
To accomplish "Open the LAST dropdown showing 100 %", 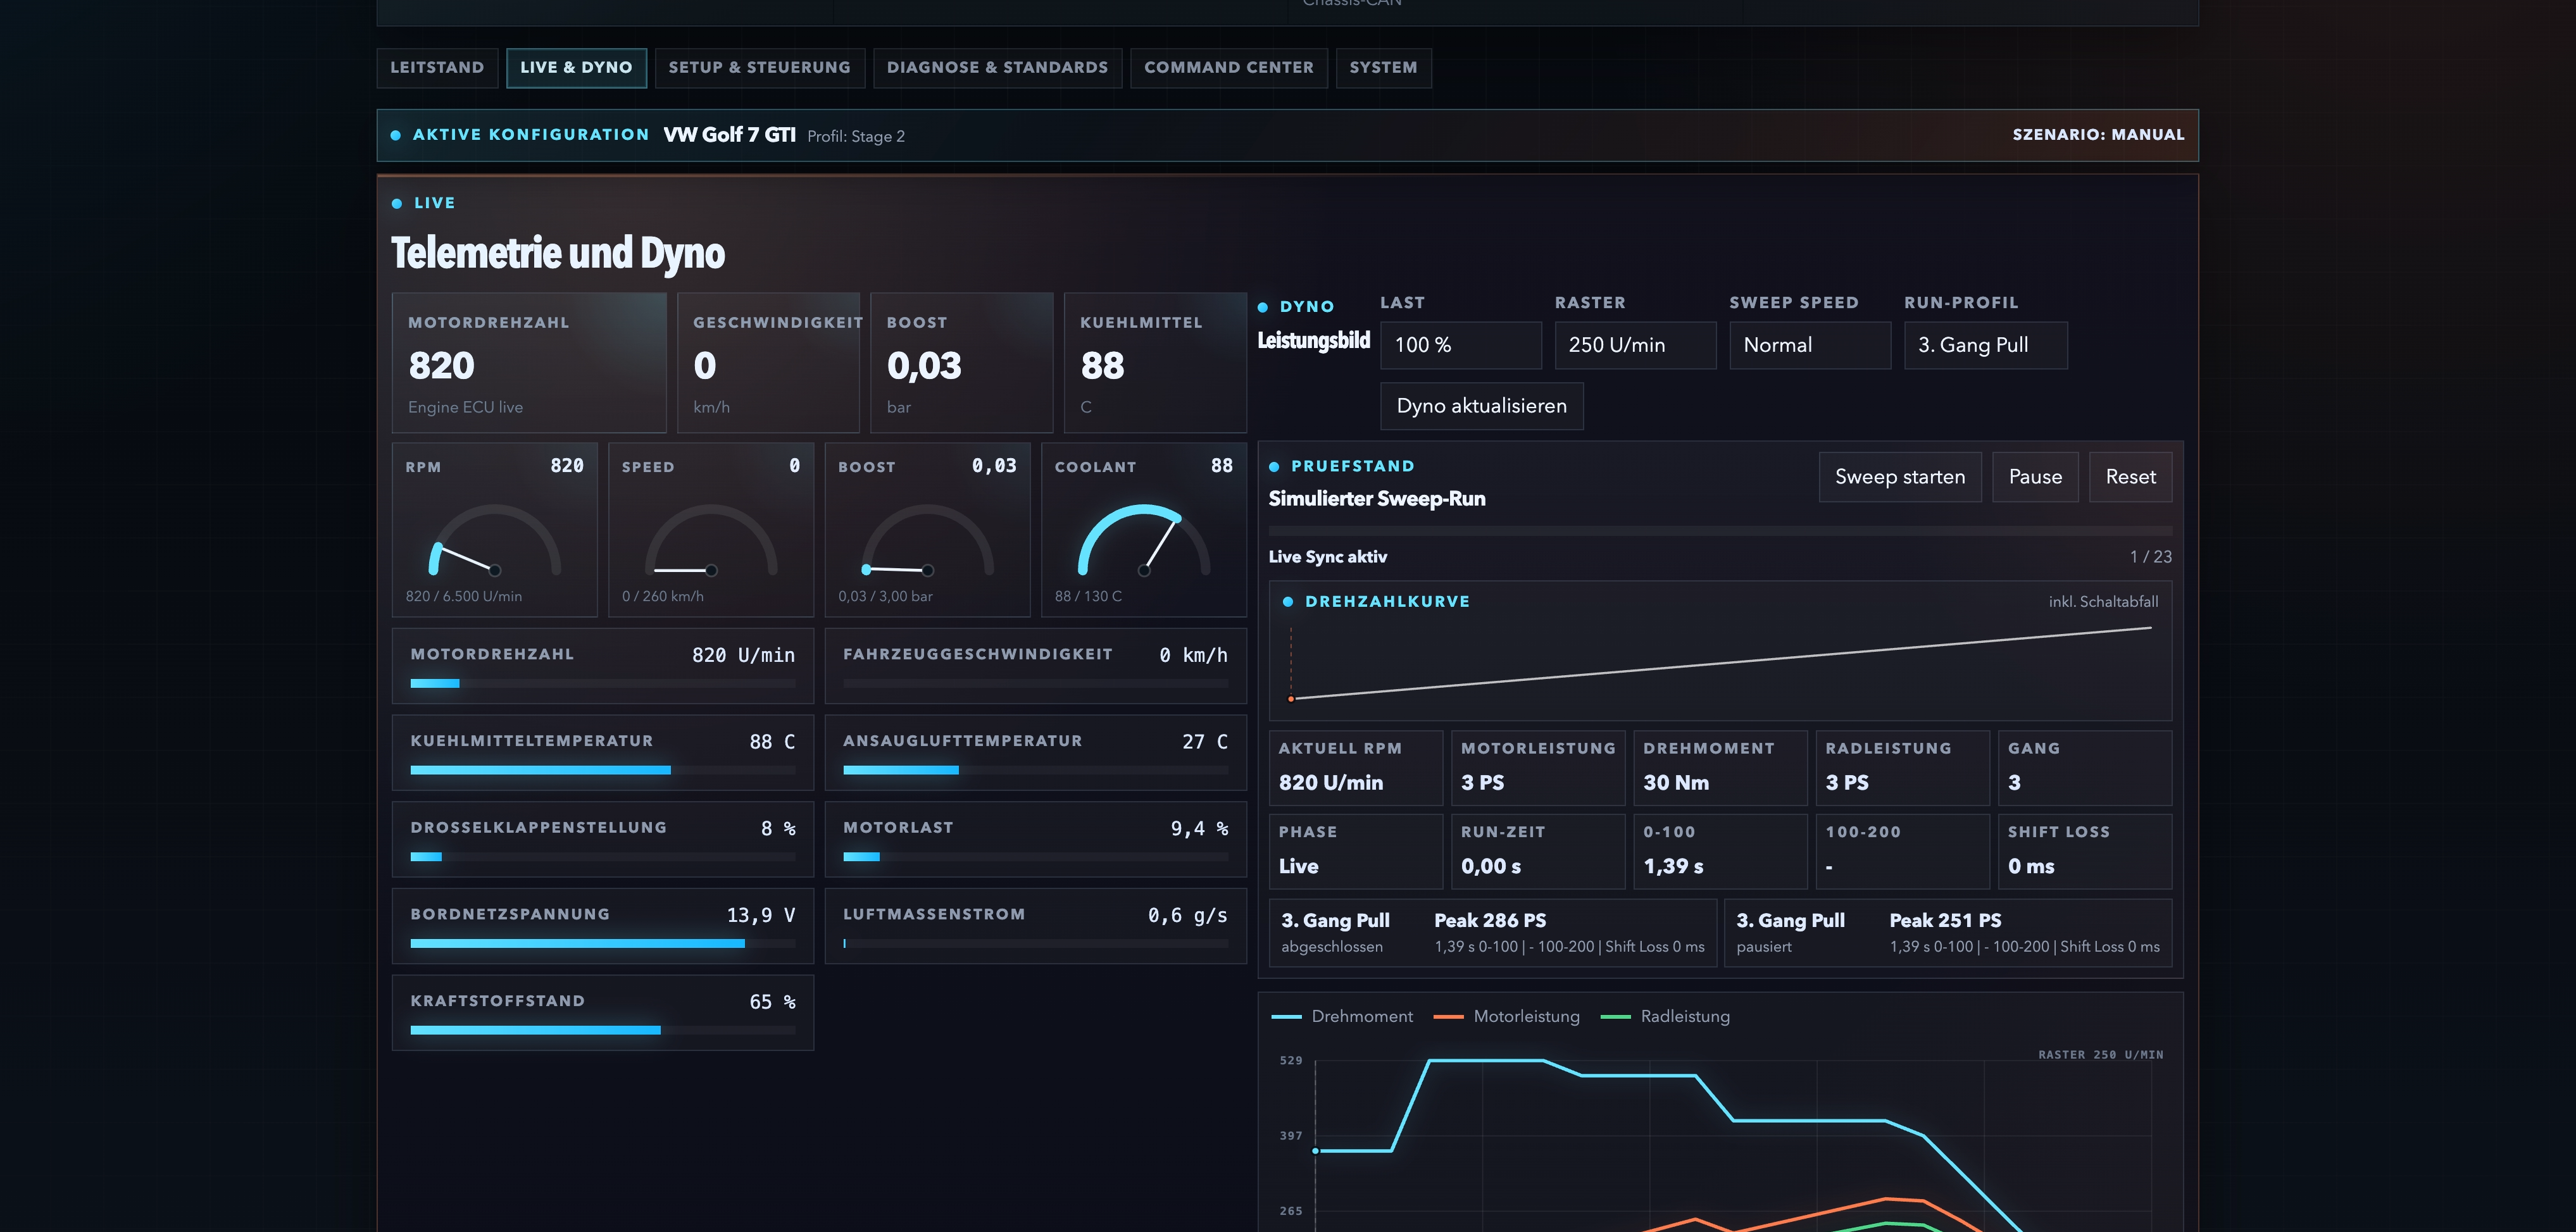I will click(x=1461, y=345).
